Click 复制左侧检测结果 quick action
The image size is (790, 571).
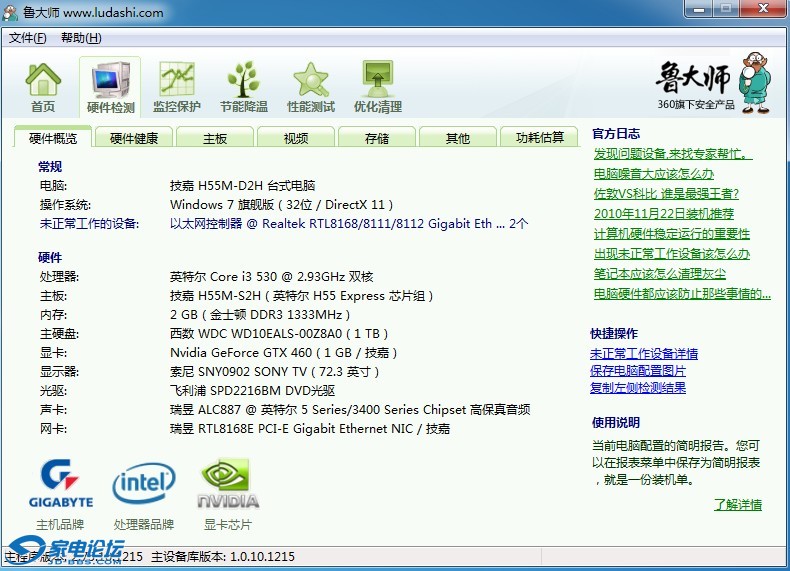(x=638, y=388)
